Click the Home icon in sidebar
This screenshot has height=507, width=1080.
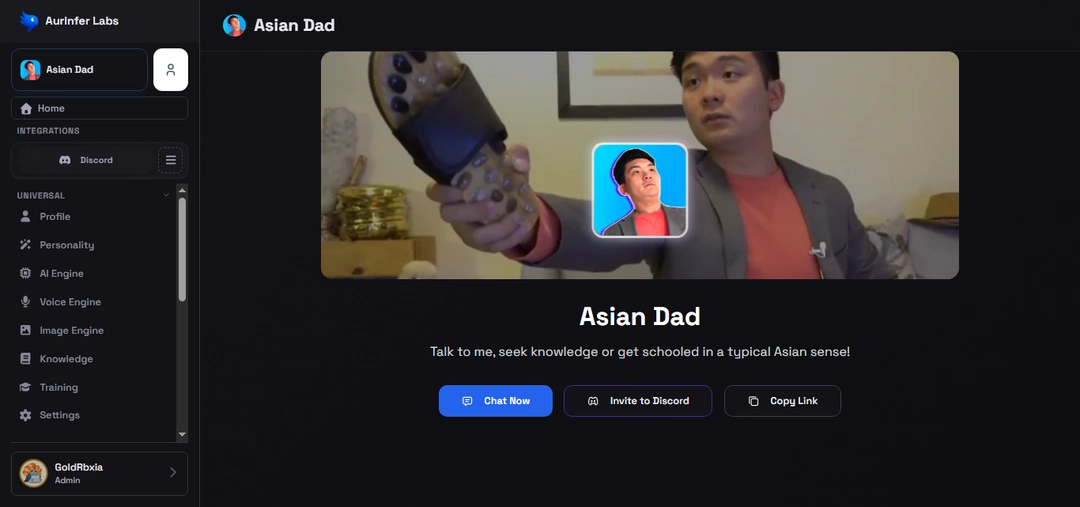[x=26, y=108]
